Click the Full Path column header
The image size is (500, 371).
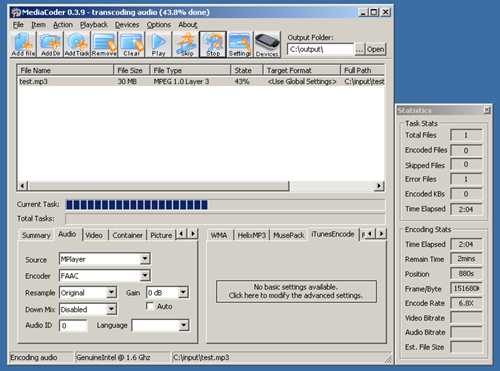click(x=363, y=70)
